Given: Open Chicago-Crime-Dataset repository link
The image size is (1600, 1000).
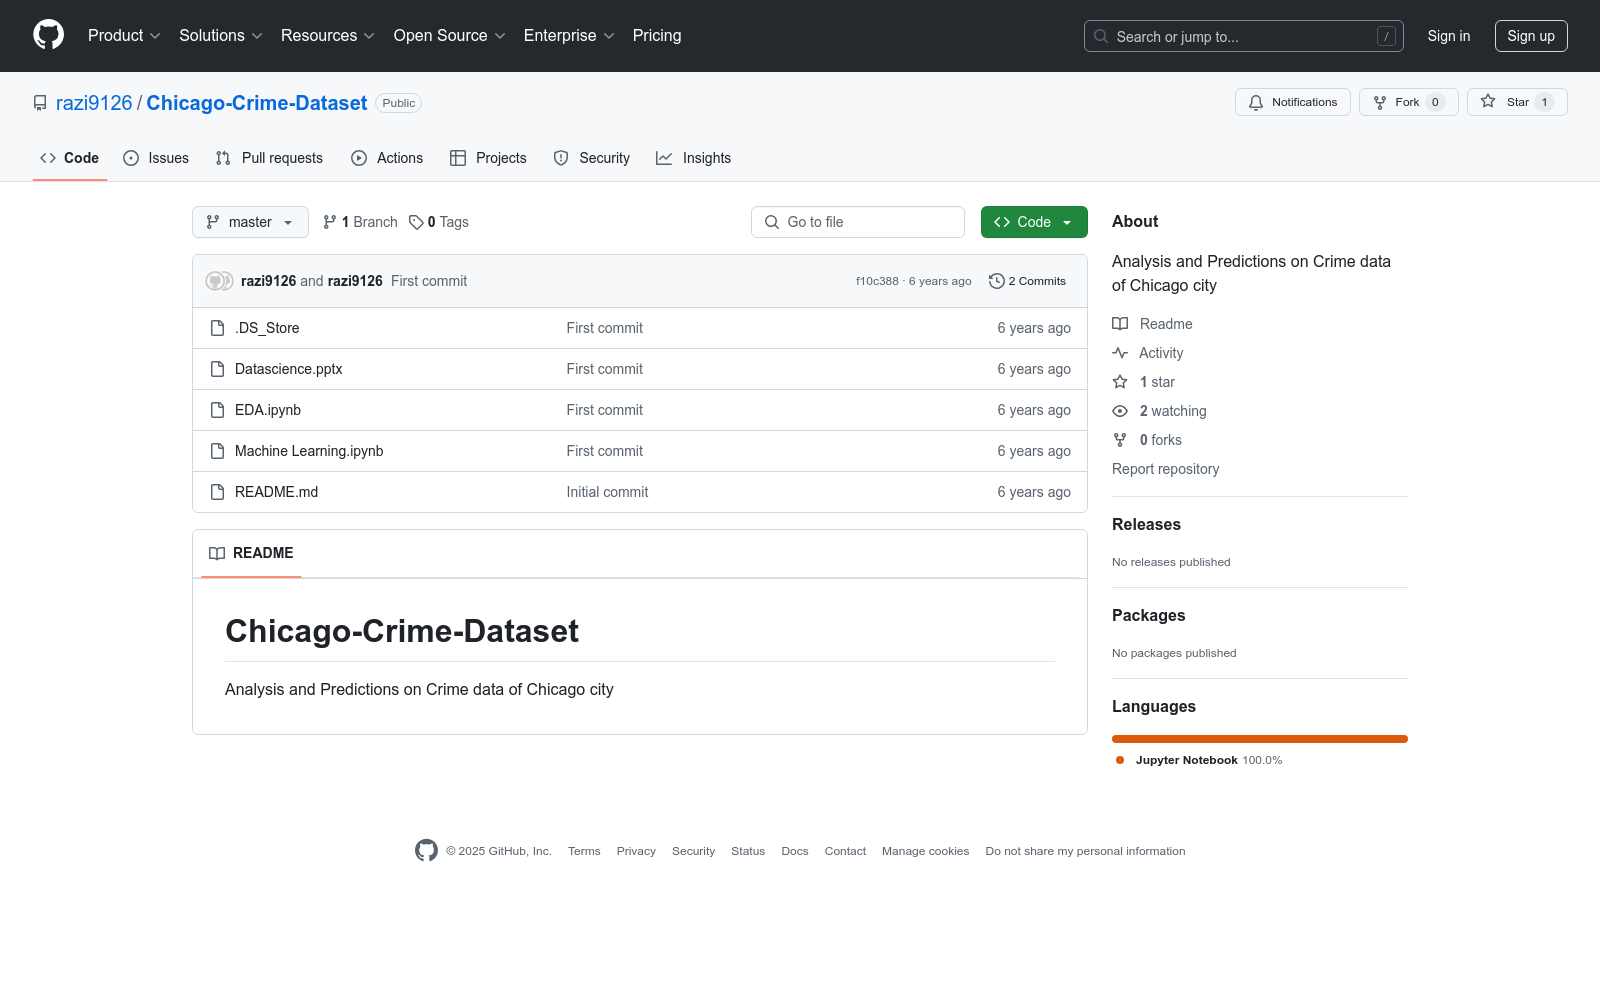Looking at the screenshot, I should pos(257,103).
